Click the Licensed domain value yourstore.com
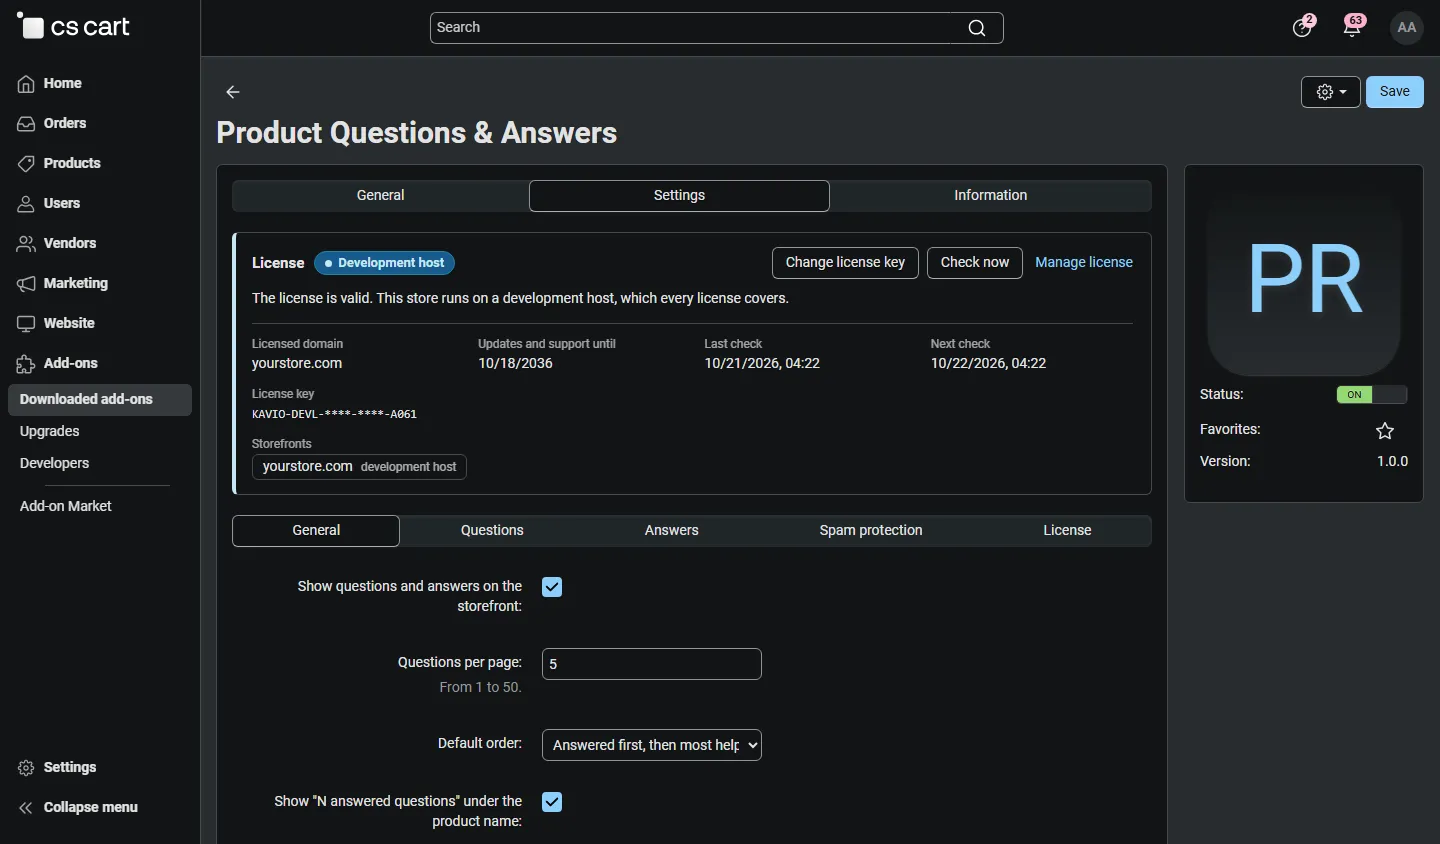 [297, 364]
